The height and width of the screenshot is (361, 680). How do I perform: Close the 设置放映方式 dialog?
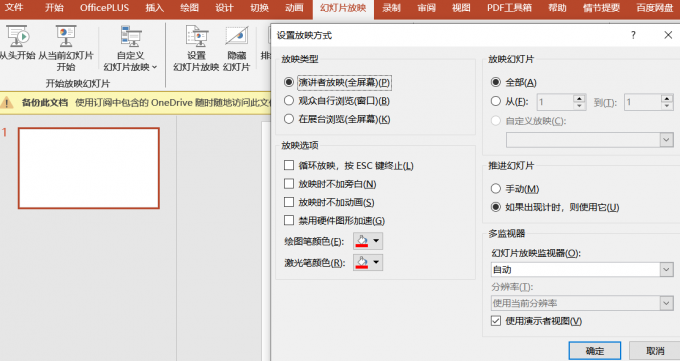(x=668, y=35)
